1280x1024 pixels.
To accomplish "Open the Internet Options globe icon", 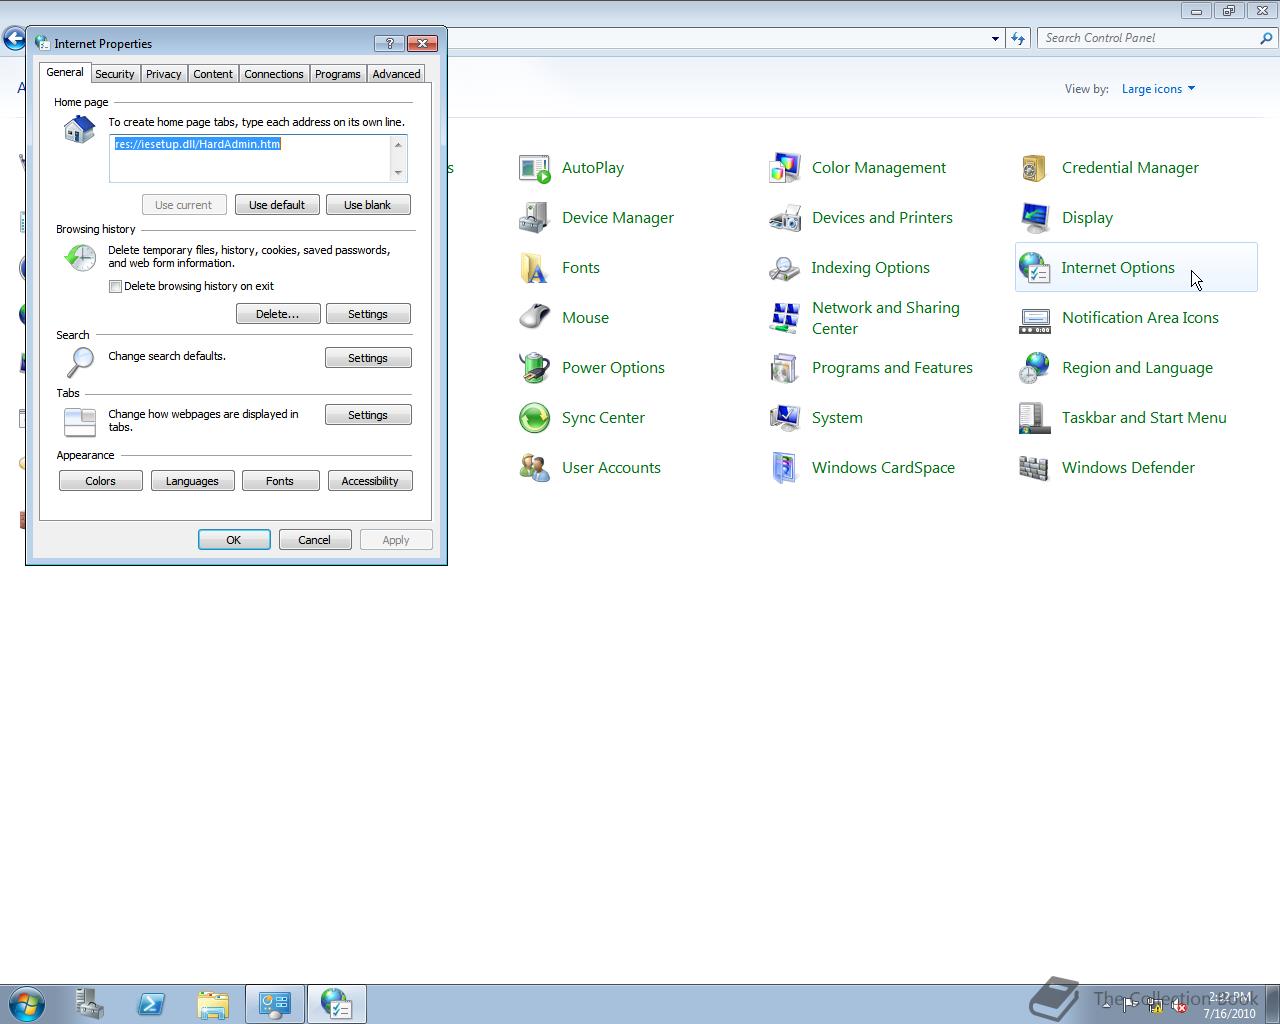I will click(1035, 268).
